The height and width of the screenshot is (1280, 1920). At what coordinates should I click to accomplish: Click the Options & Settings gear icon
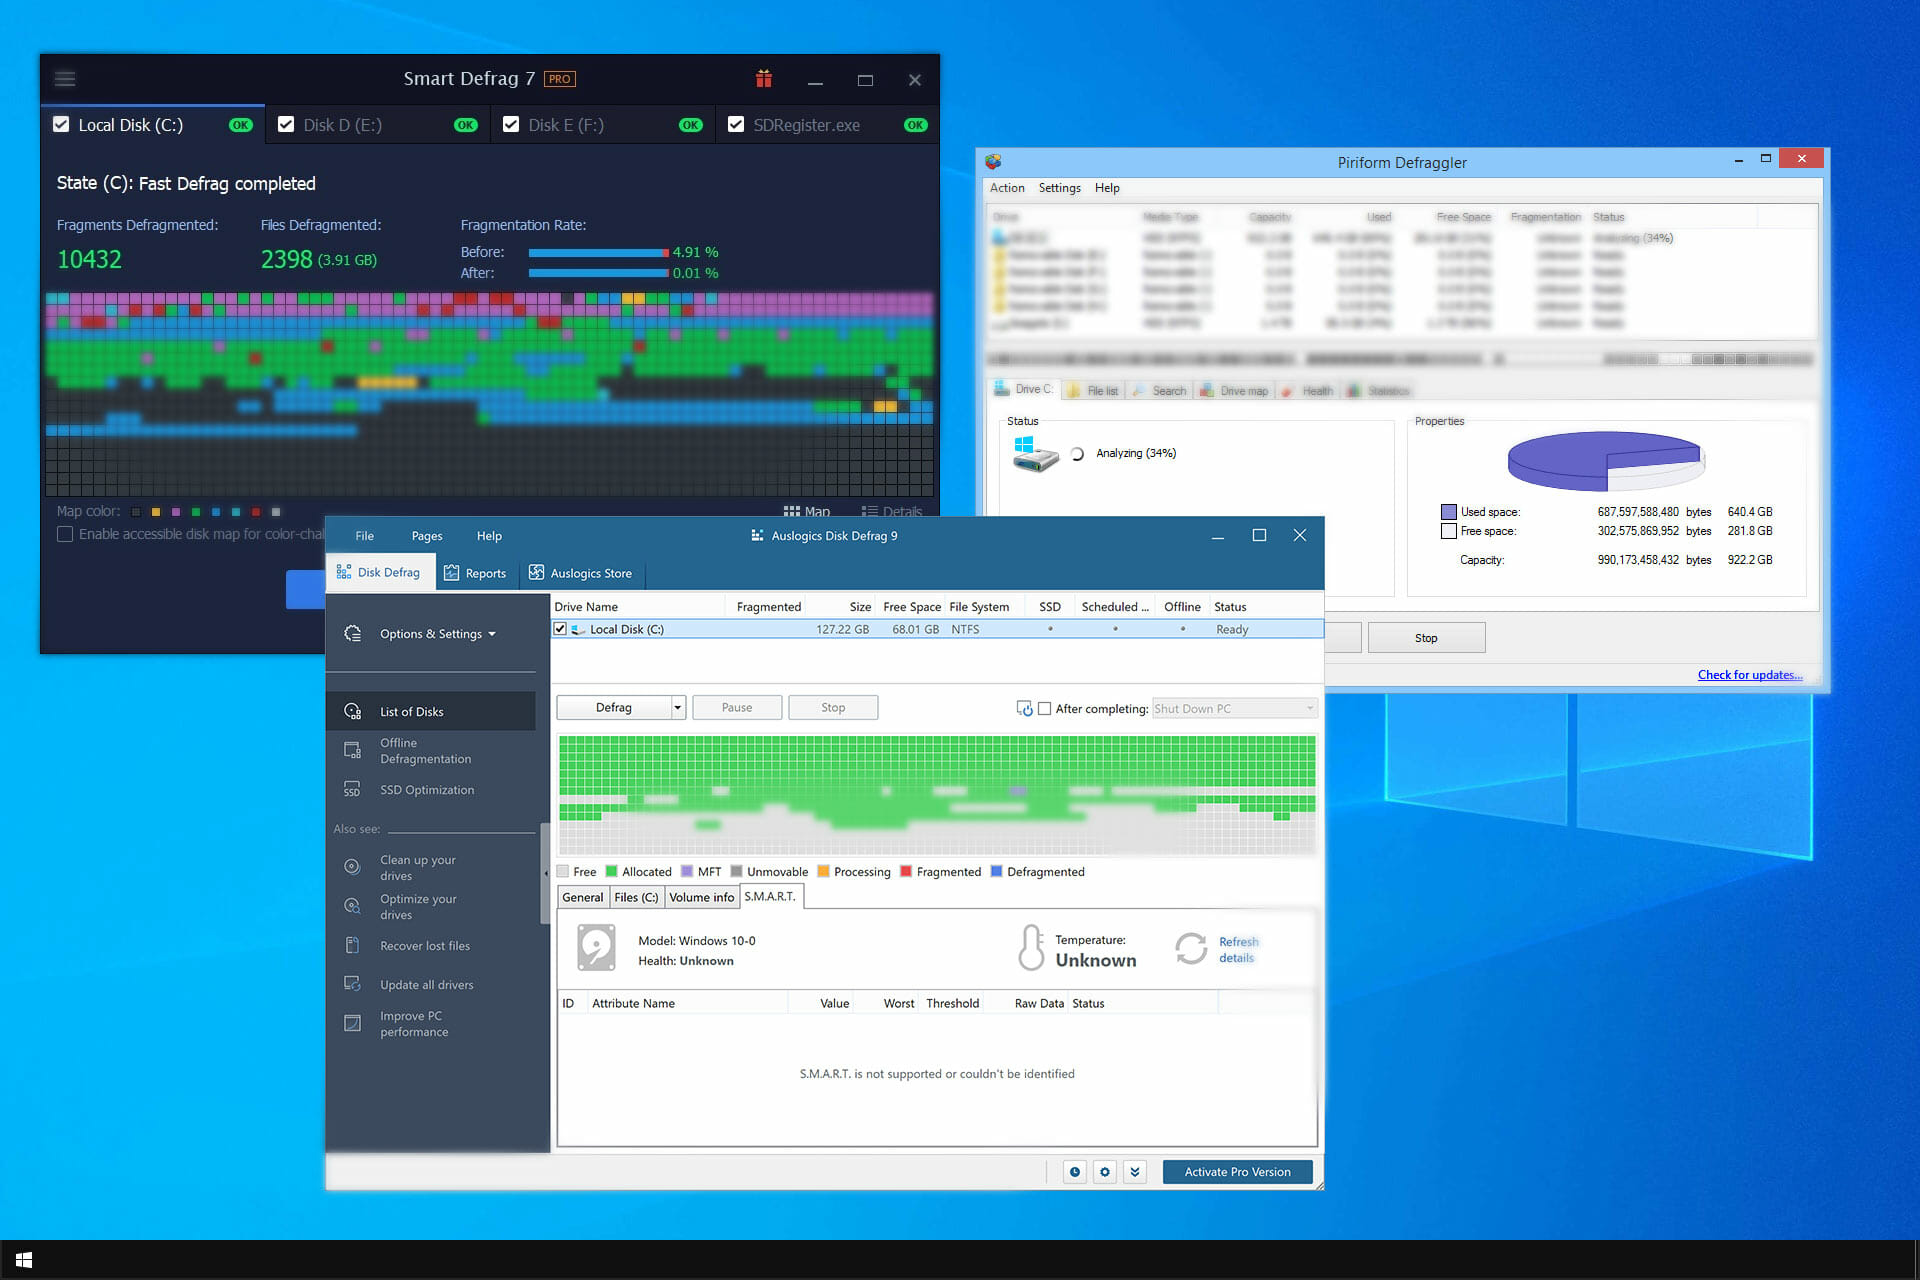352,634
